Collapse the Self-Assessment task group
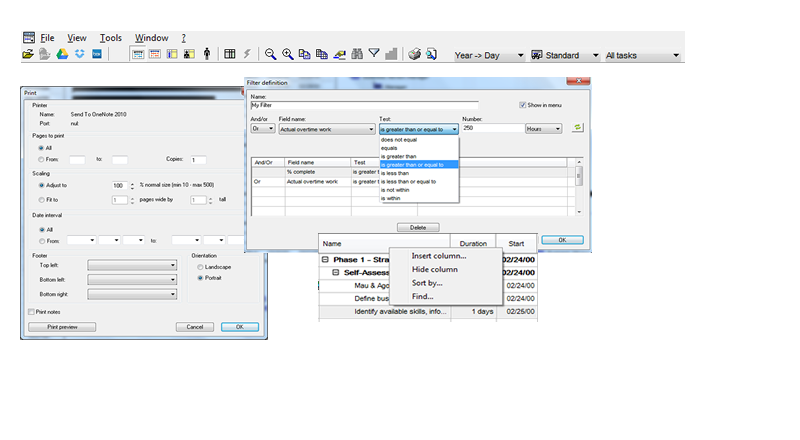The image size is (800, 440). pyautogui.click(x=335, y=272)
